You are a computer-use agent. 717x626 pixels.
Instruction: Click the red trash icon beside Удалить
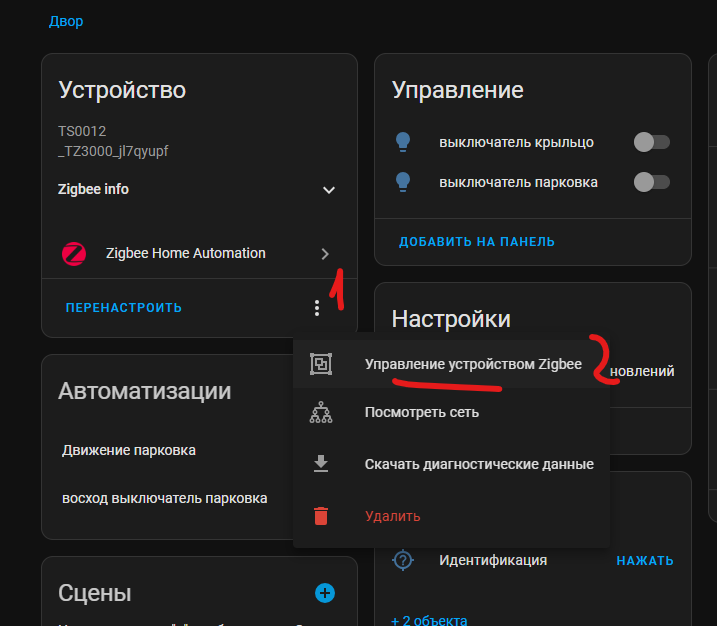point(321,516)
